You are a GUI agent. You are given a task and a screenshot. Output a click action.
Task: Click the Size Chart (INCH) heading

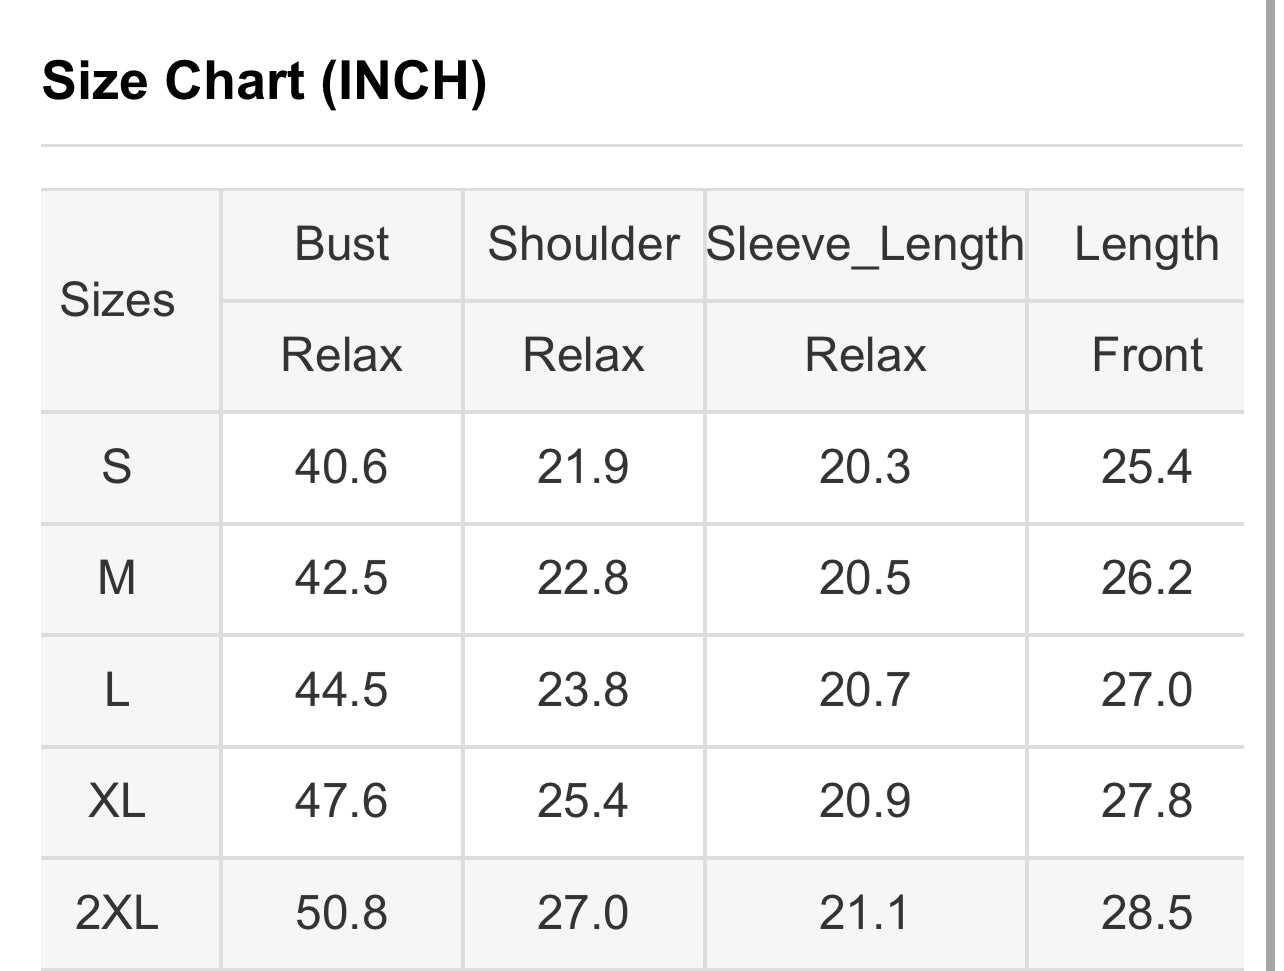tap(264, 80)
